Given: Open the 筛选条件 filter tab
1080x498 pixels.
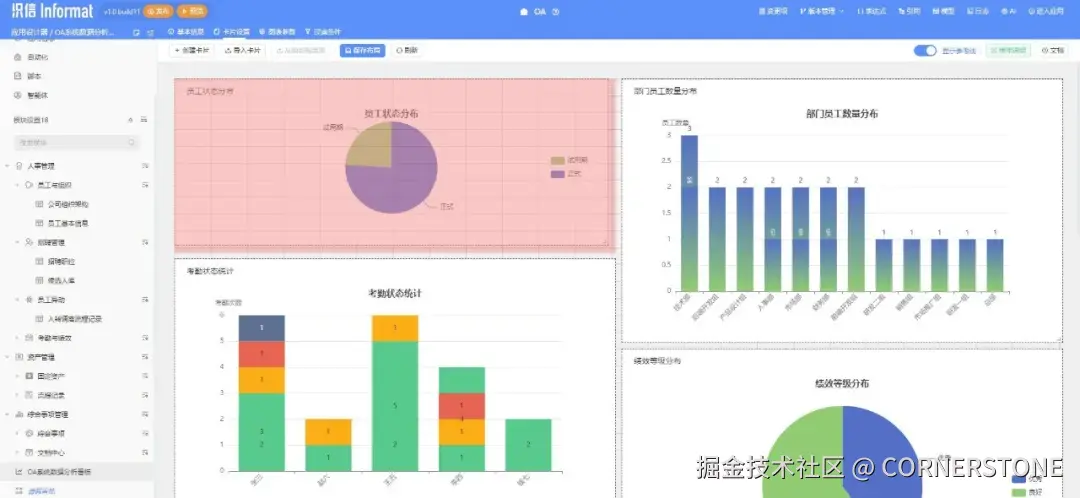Looking at the screenshot, I should pos(322,32).
